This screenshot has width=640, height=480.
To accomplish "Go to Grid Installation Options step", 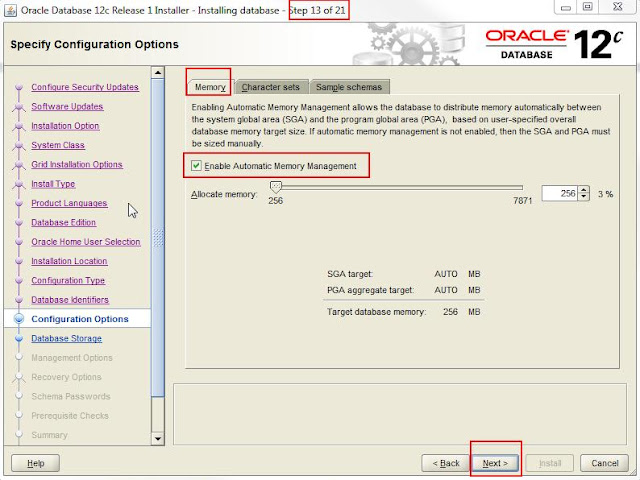I will tap(77, 164).
